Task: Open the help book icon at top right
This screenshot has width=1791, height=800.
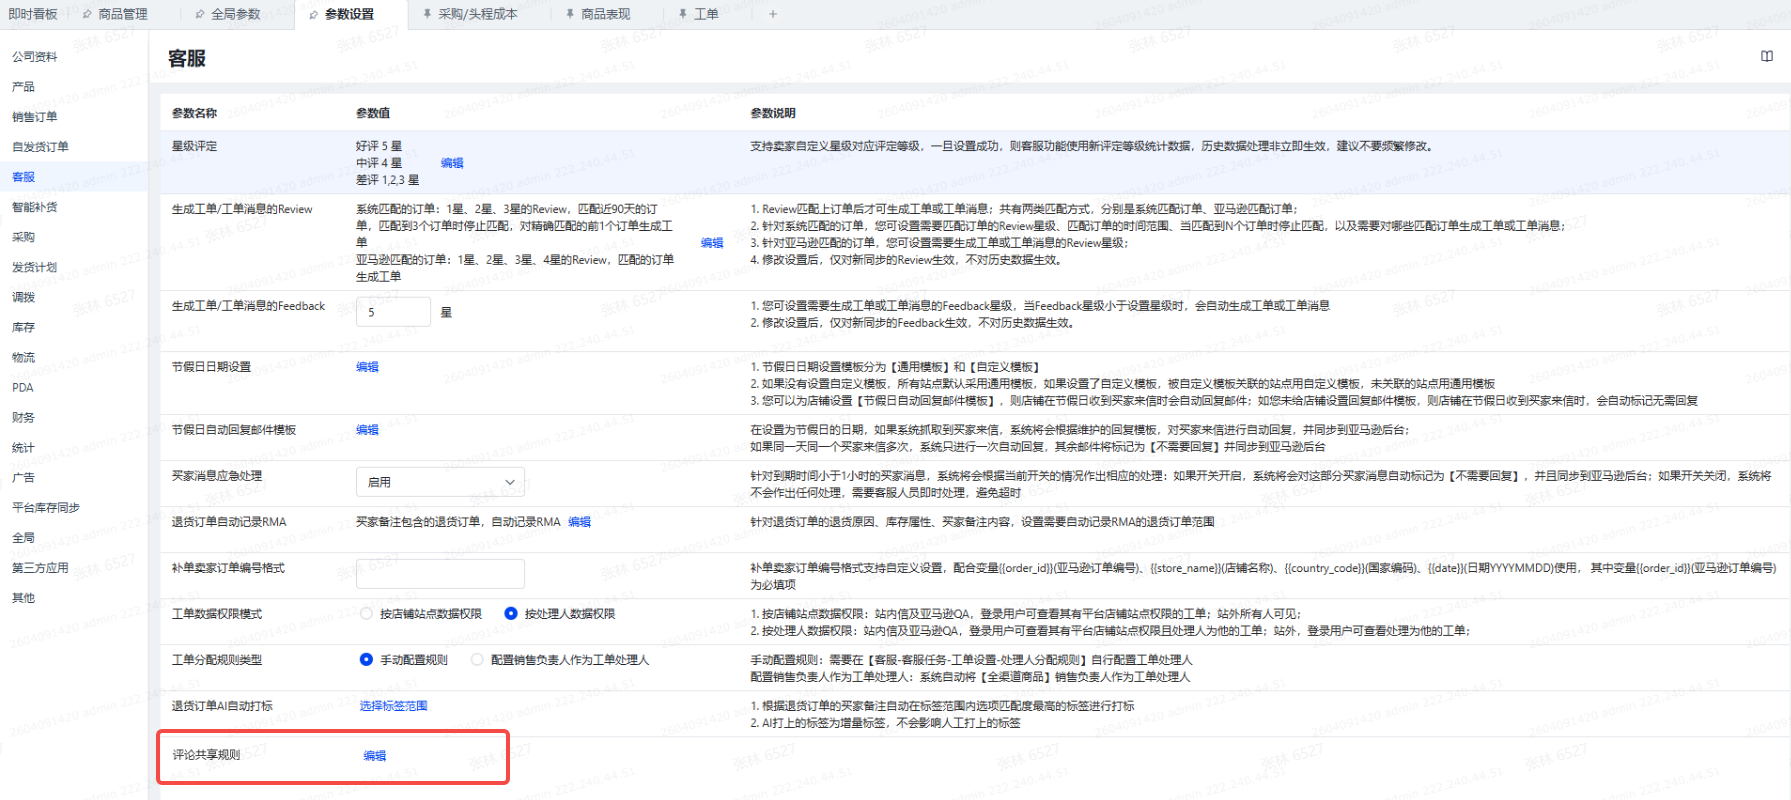Action: coord(1767,56)
